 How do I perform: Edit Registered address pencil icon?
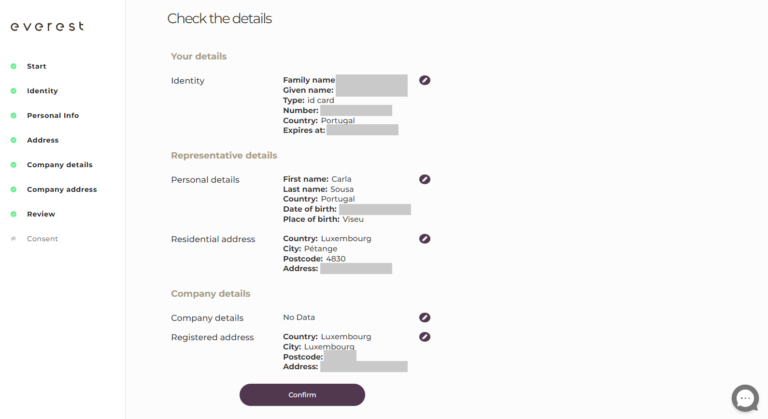point(425,337)
